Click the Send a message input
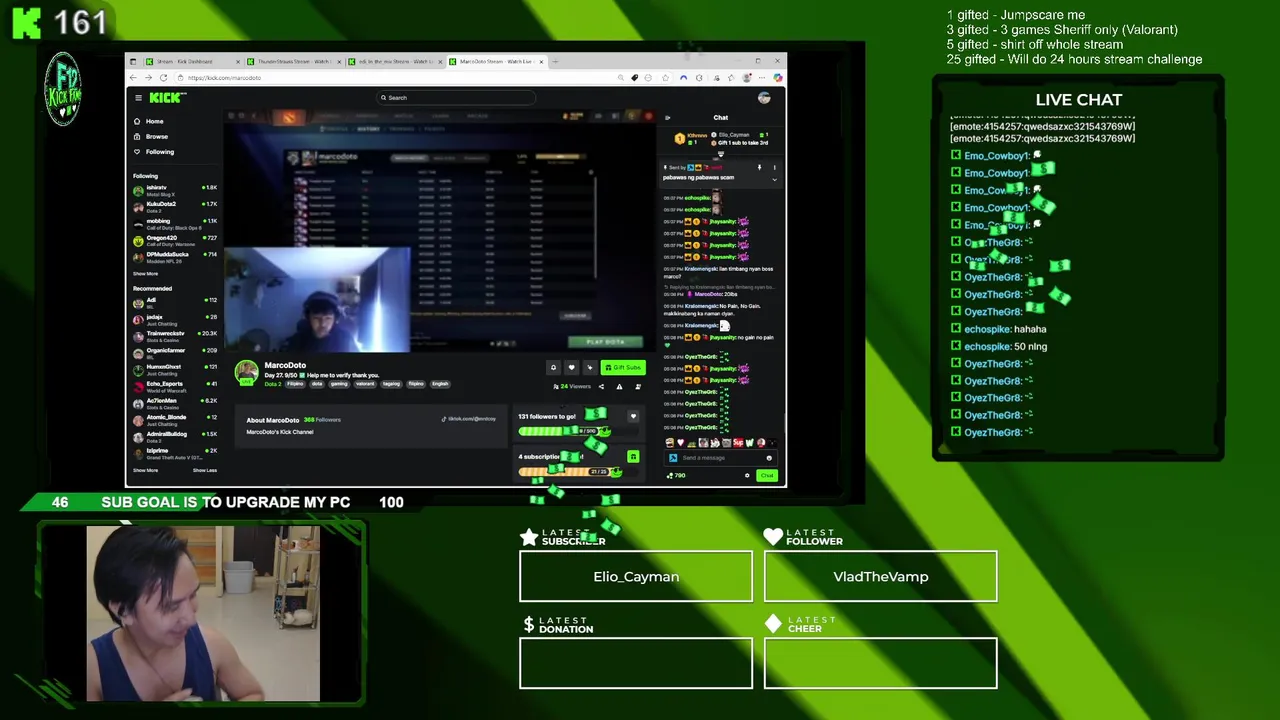The width and height of the screenshot is (1280, 720). coord(720,458)
